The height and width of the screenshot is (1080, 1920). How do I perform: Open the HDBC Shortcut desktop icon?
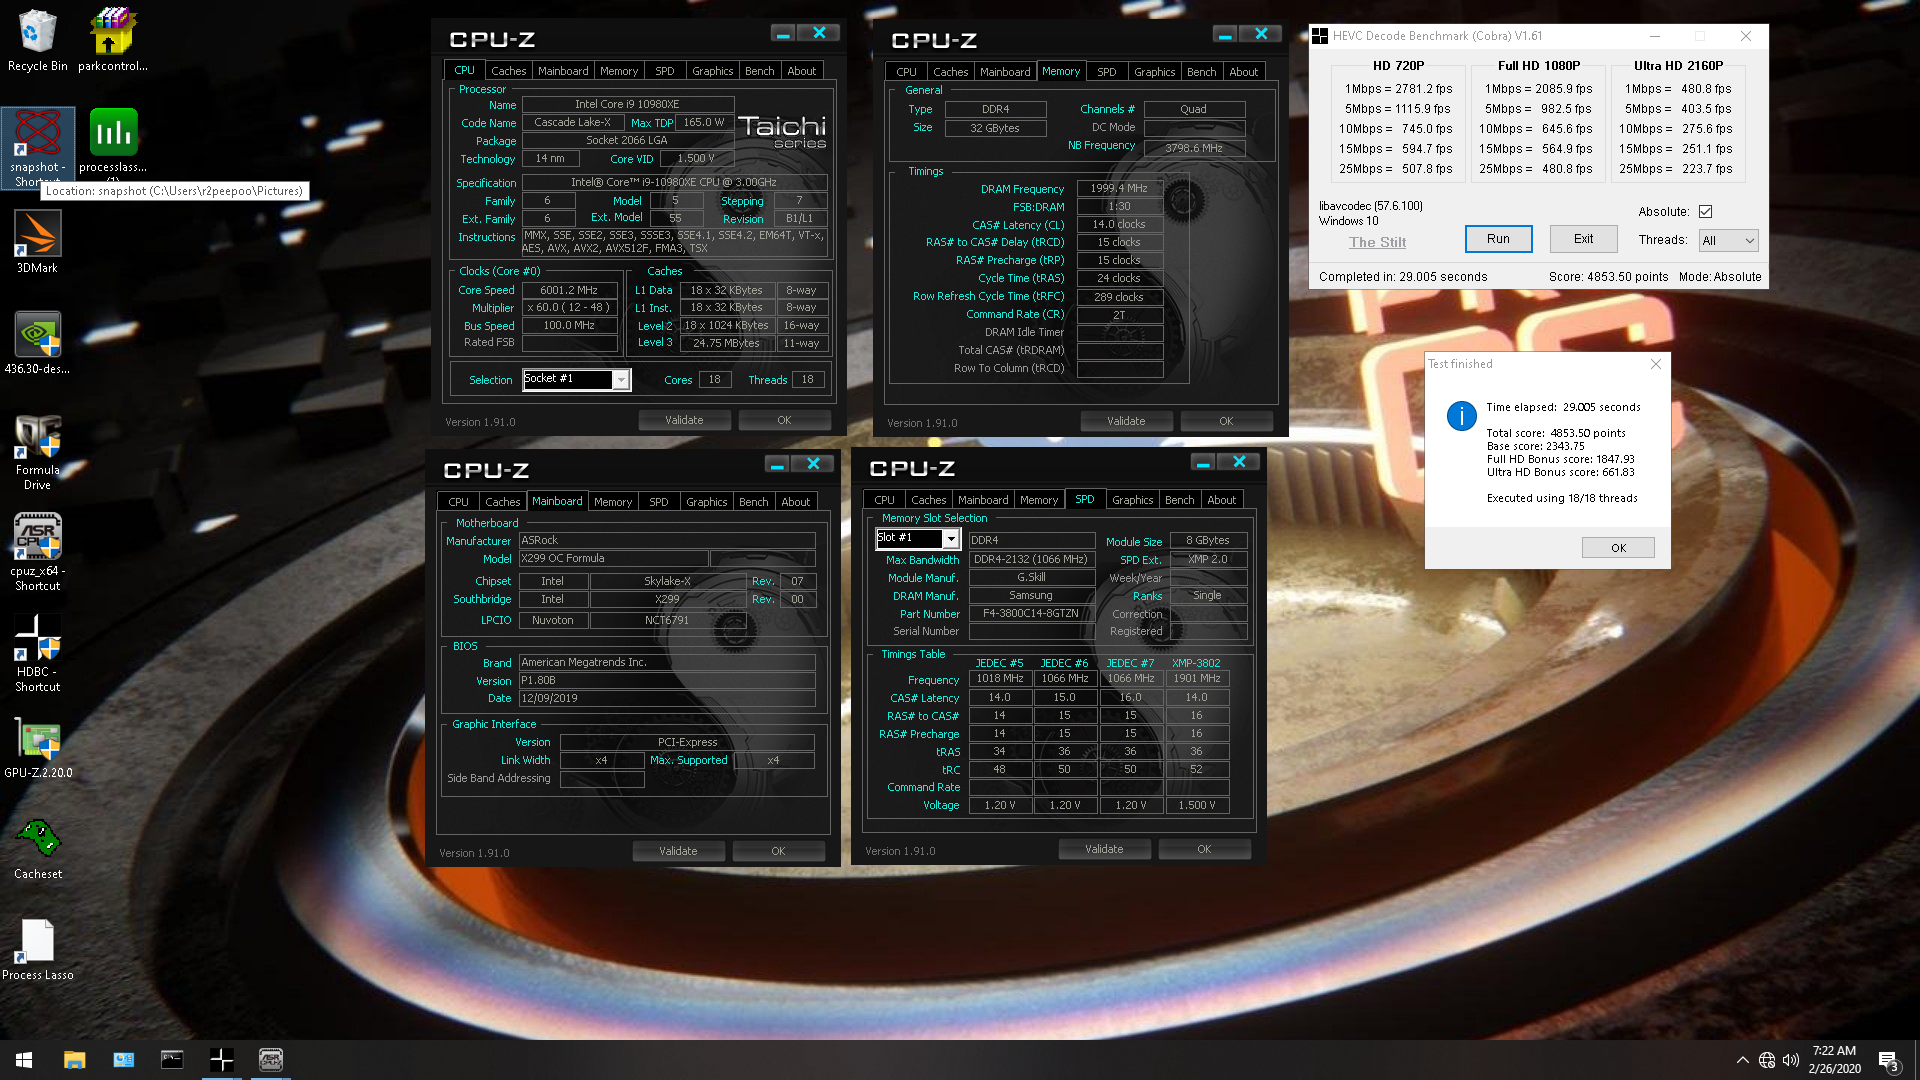[x=37, y=653]
